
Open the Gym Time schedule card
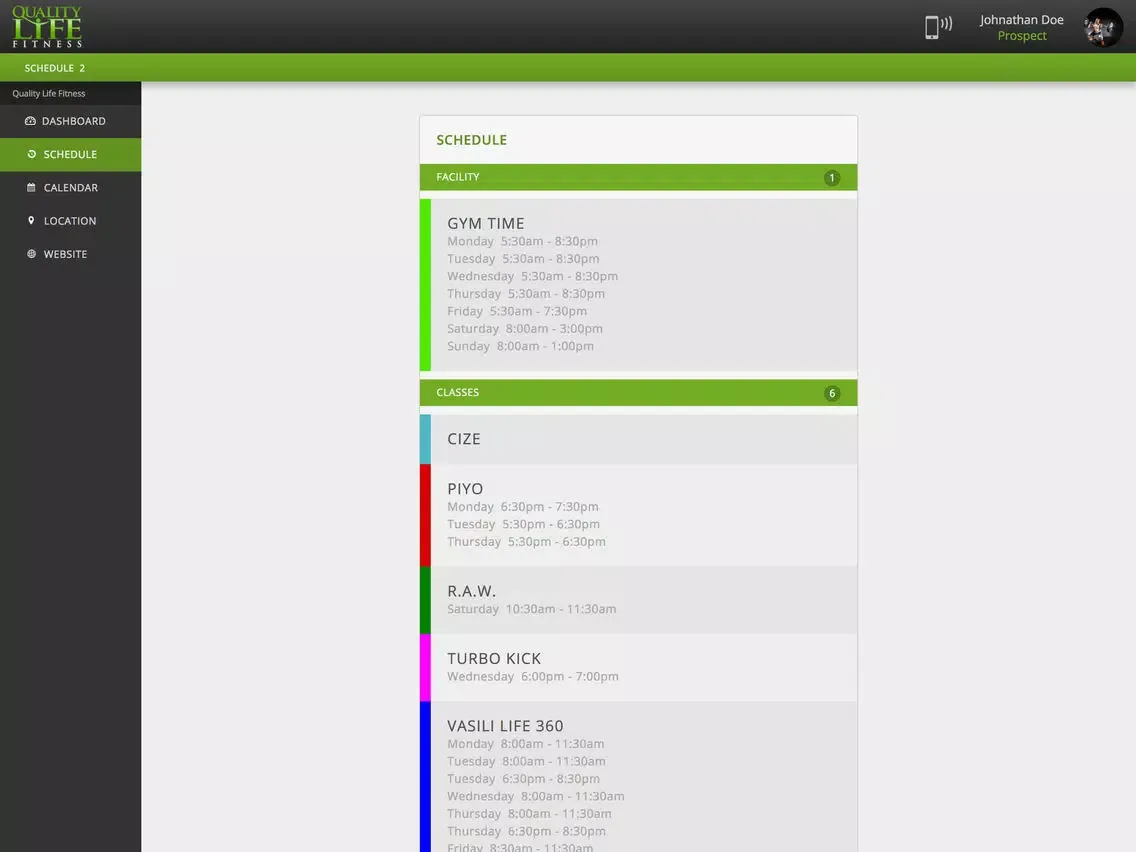click(x=638, y=285)
